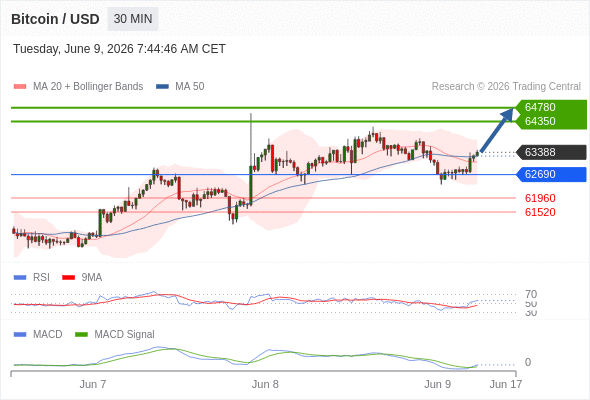The width and height of the screenshot is (590, 400).
Task: Click the MA 50 legend label
Action: click(190, 87)
